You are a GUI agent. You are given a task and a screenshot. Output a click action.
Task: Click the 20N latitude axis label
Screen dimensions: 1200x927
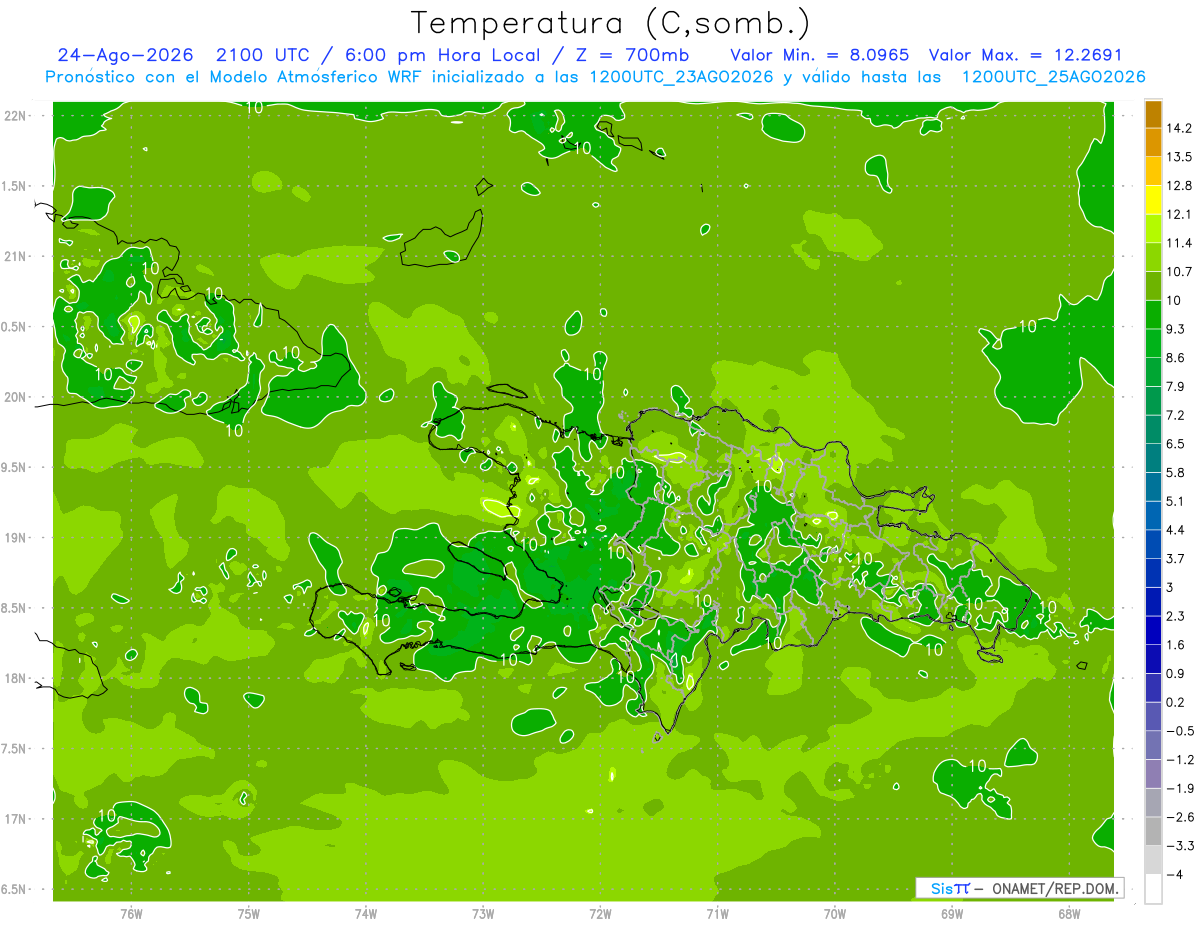[x=17, y=397]
